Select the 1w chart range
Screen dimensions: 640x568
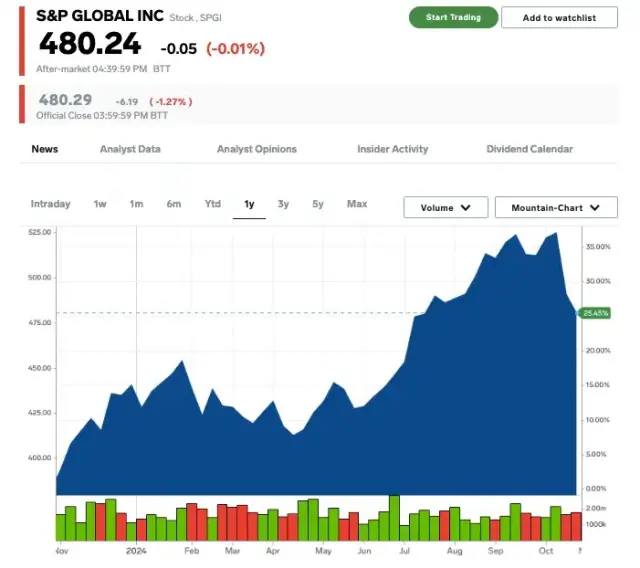pos(100,204)
